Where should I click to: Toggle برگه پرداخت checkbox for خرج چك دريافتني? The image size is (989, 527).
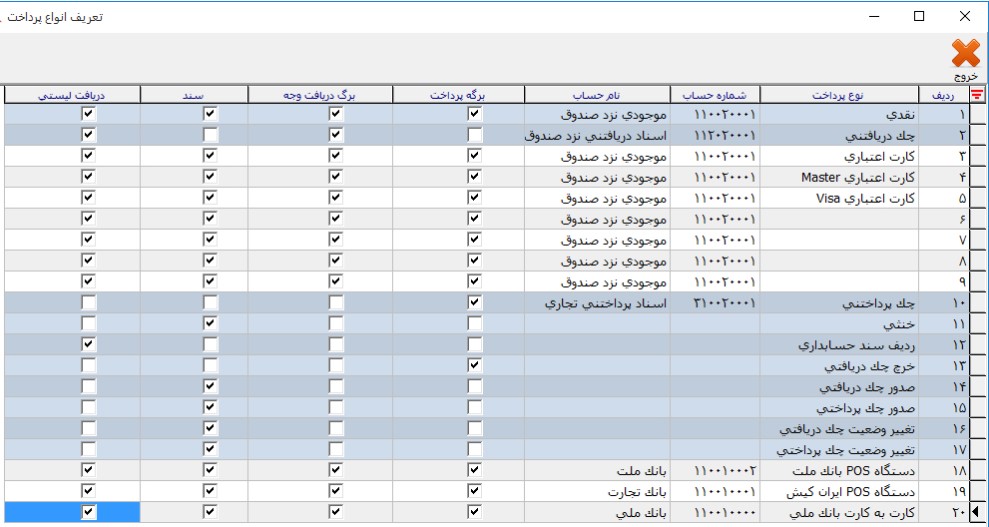474,366
